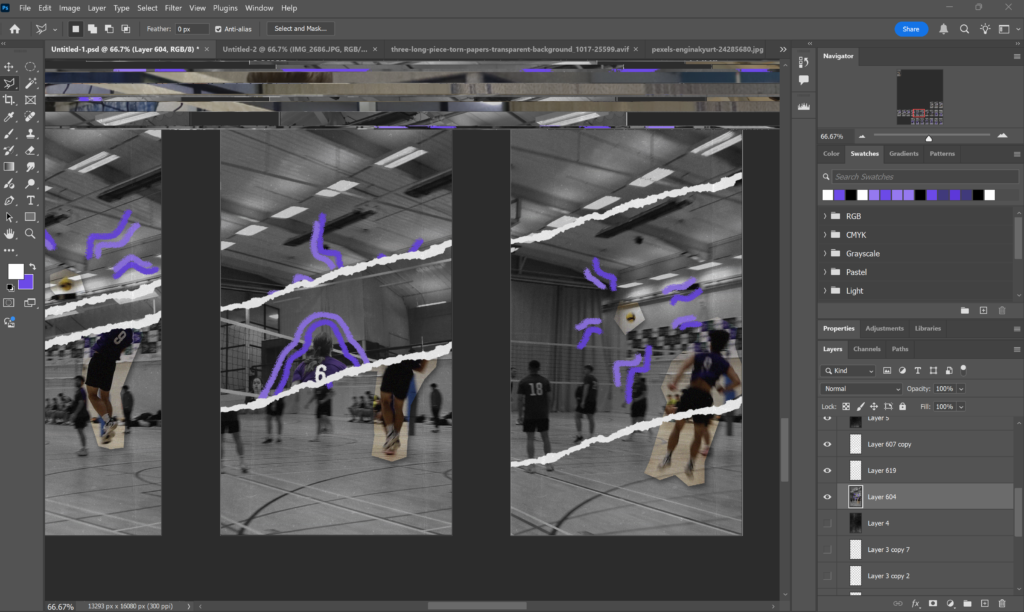The height and width of the screenshot is (612, 1024).
Task: Select the Magic Wand tool
Action: 31,84
